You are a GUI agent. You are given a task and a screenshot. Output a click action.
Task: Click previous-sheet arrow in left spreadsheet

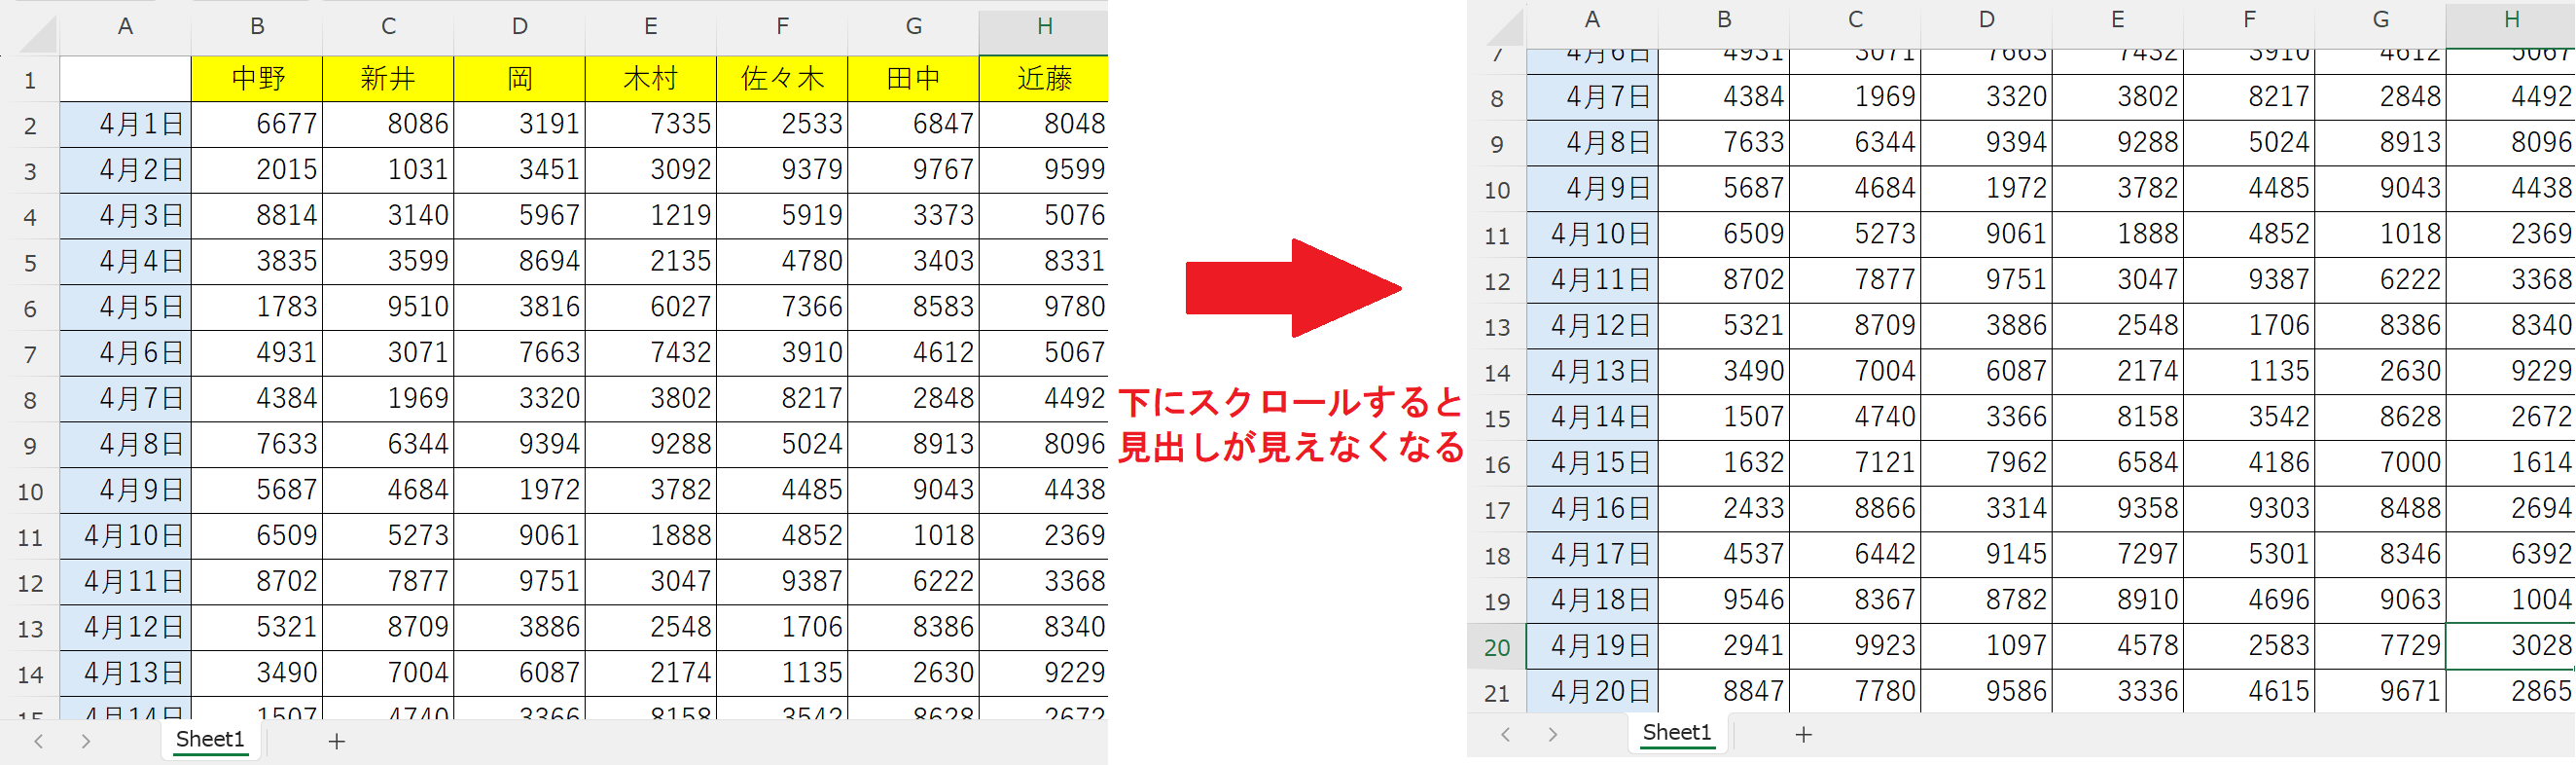(x=38, y=741)
